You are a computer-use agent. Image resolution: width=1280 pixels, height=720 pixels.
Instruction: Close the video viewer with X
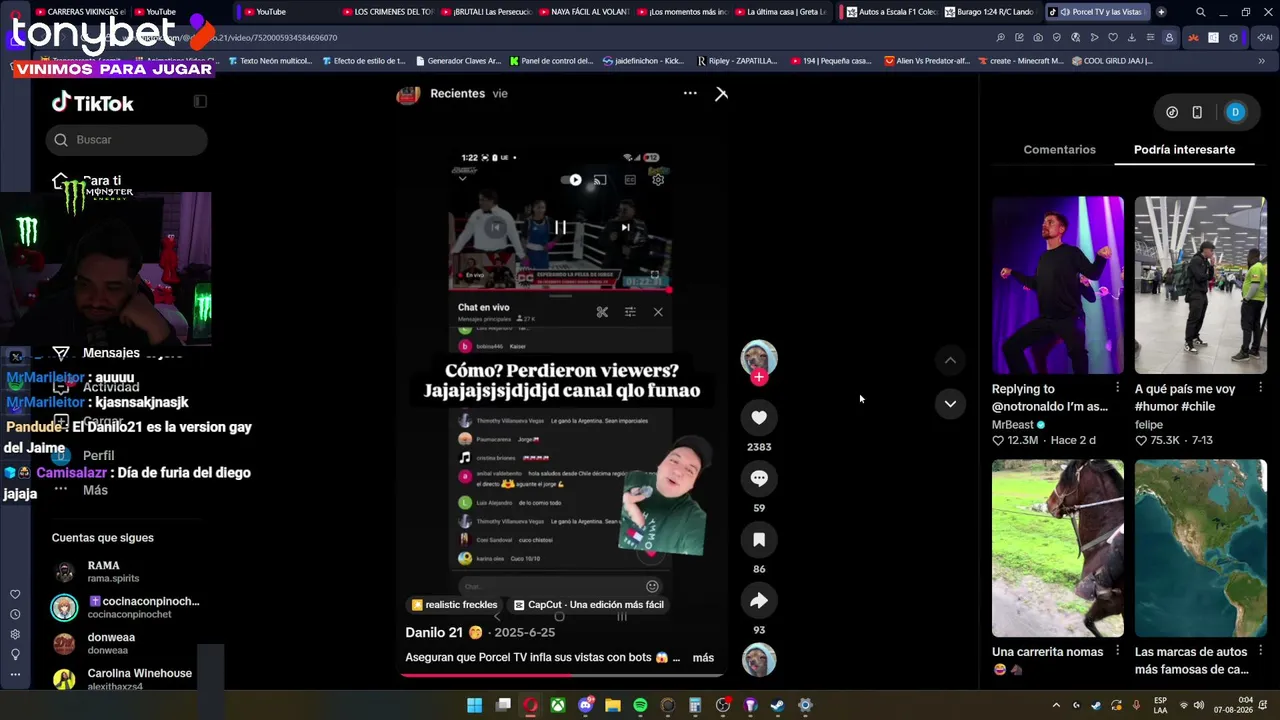point(722,94)
